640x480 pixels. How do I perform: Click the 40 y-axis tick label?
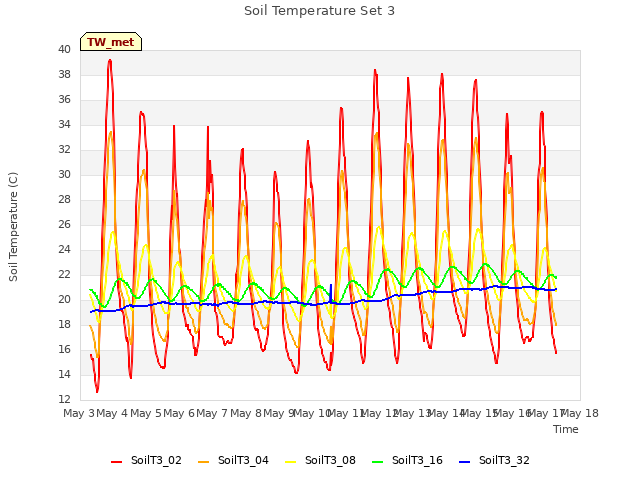coord(64,49)
